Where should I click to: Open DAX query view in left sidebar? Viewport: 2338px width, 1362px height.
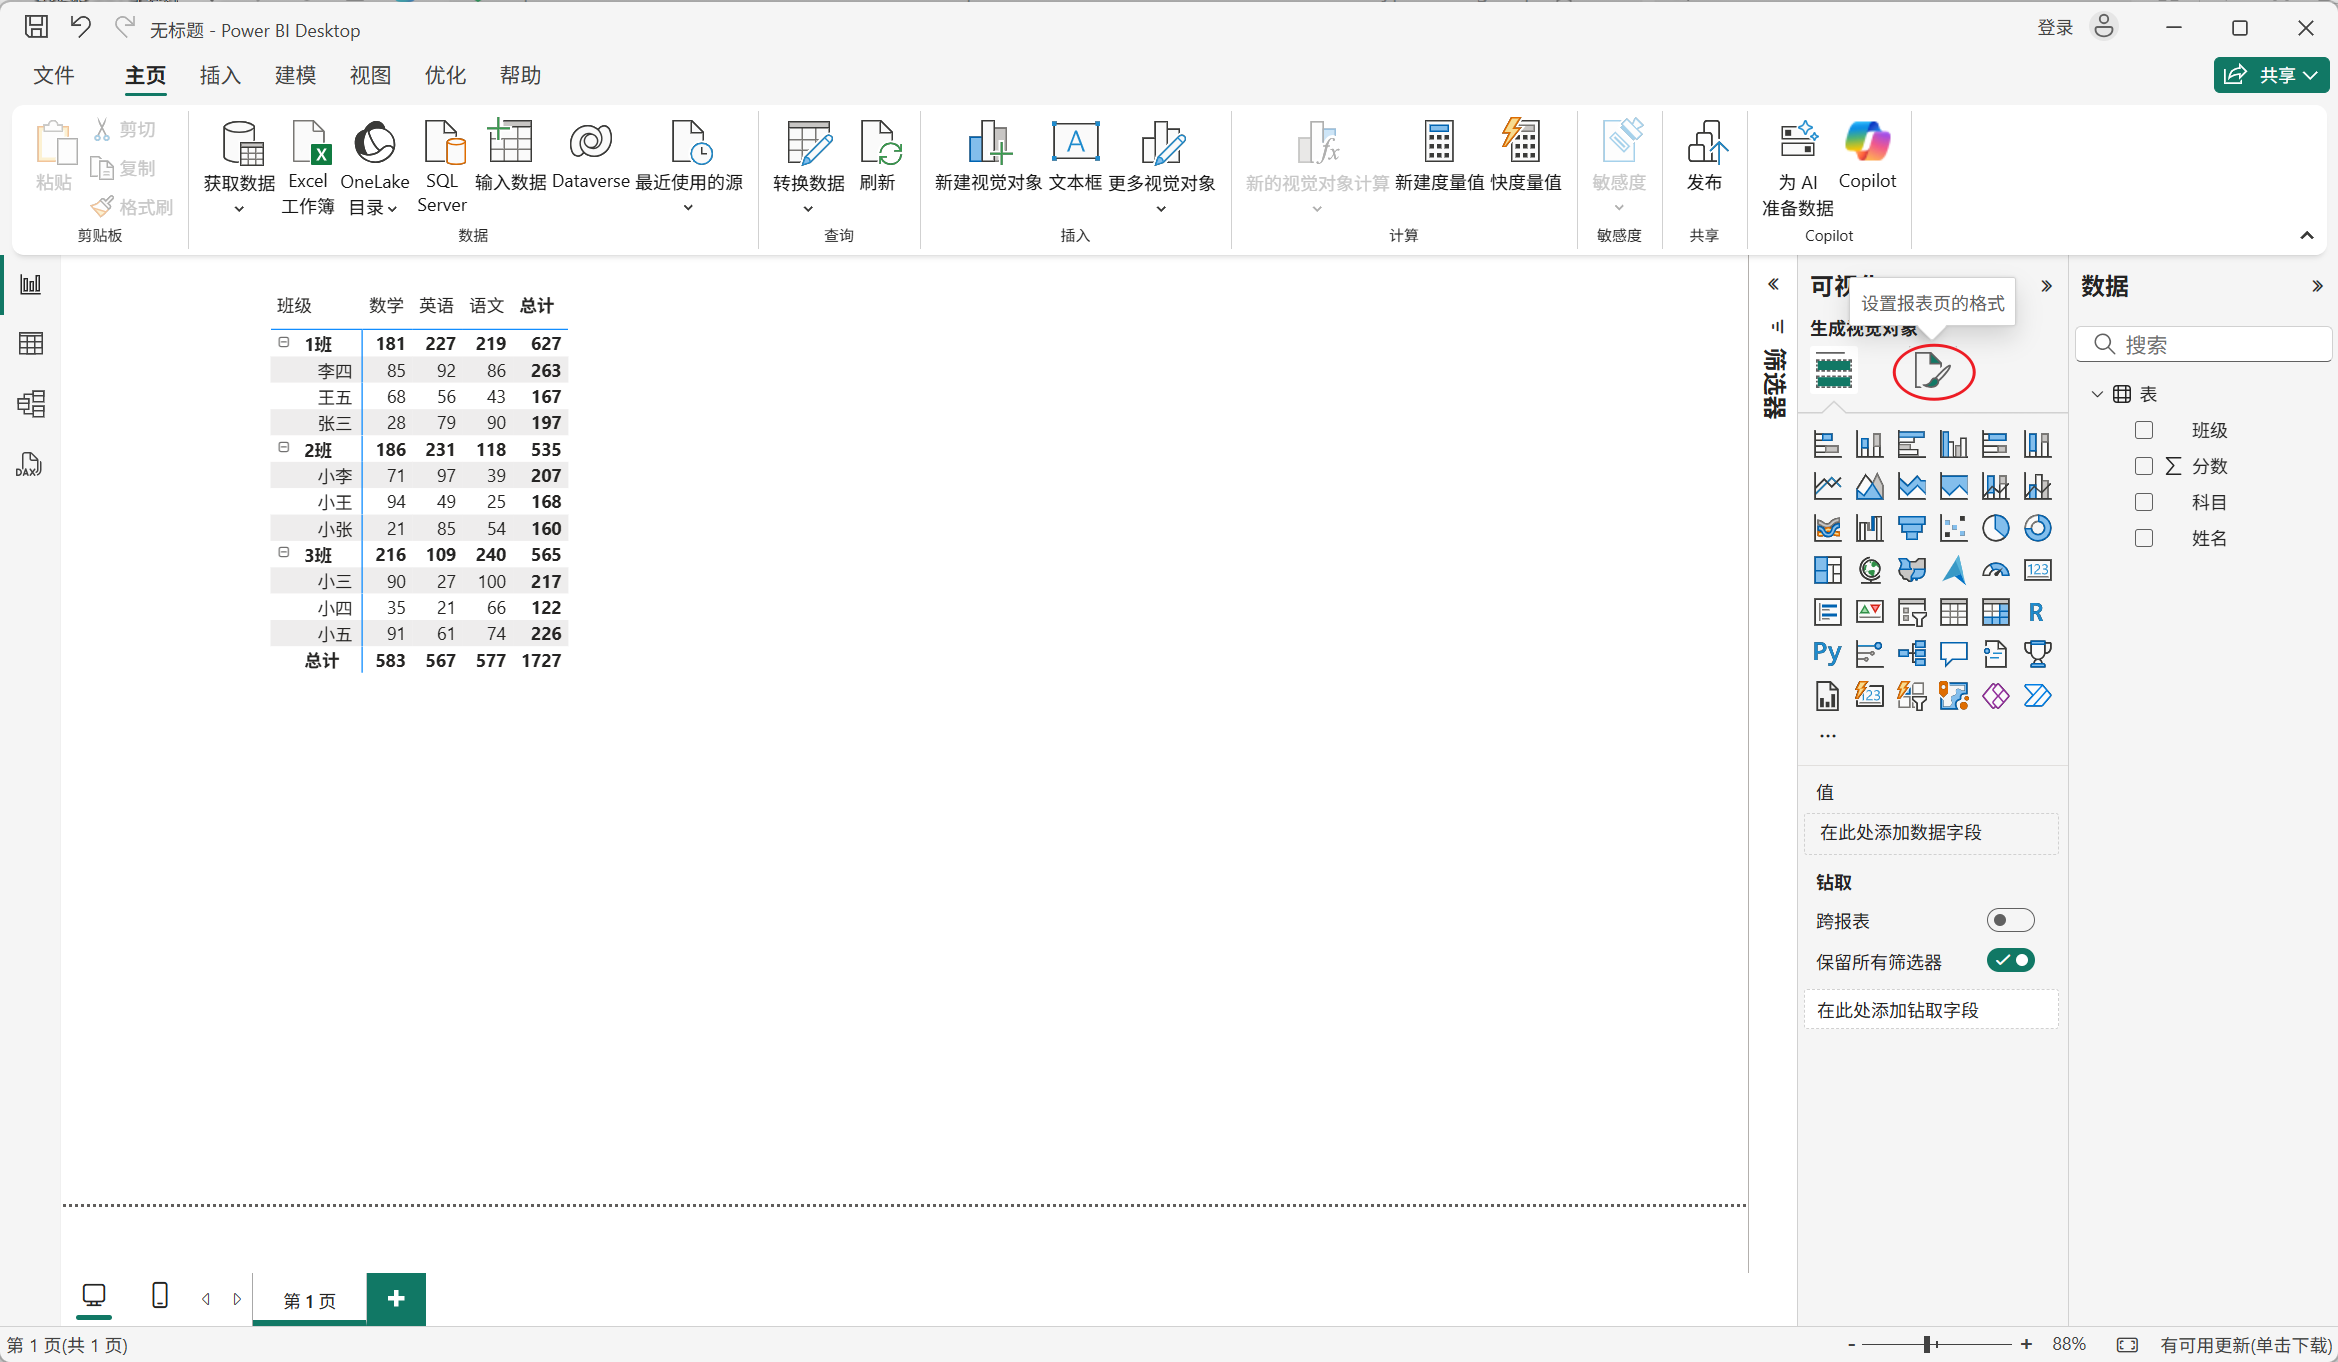pyautogui.click(x=29, y=465)
